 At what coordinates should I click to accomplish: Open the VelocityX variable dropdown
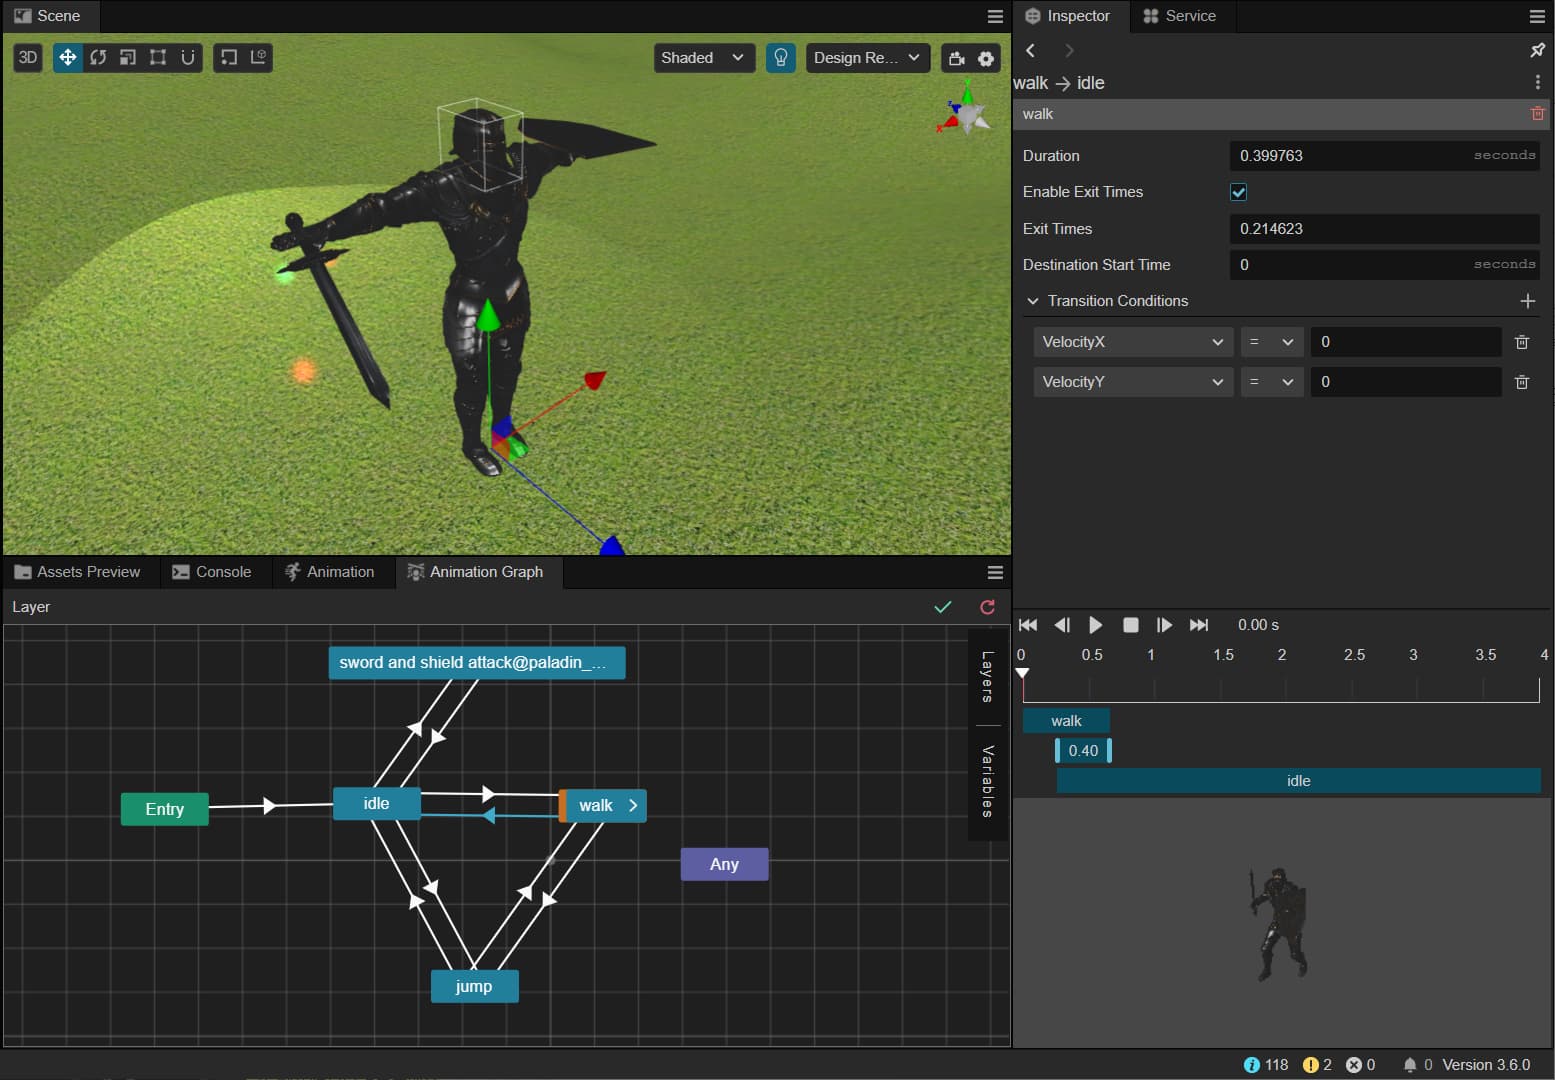coord(1132,342)
